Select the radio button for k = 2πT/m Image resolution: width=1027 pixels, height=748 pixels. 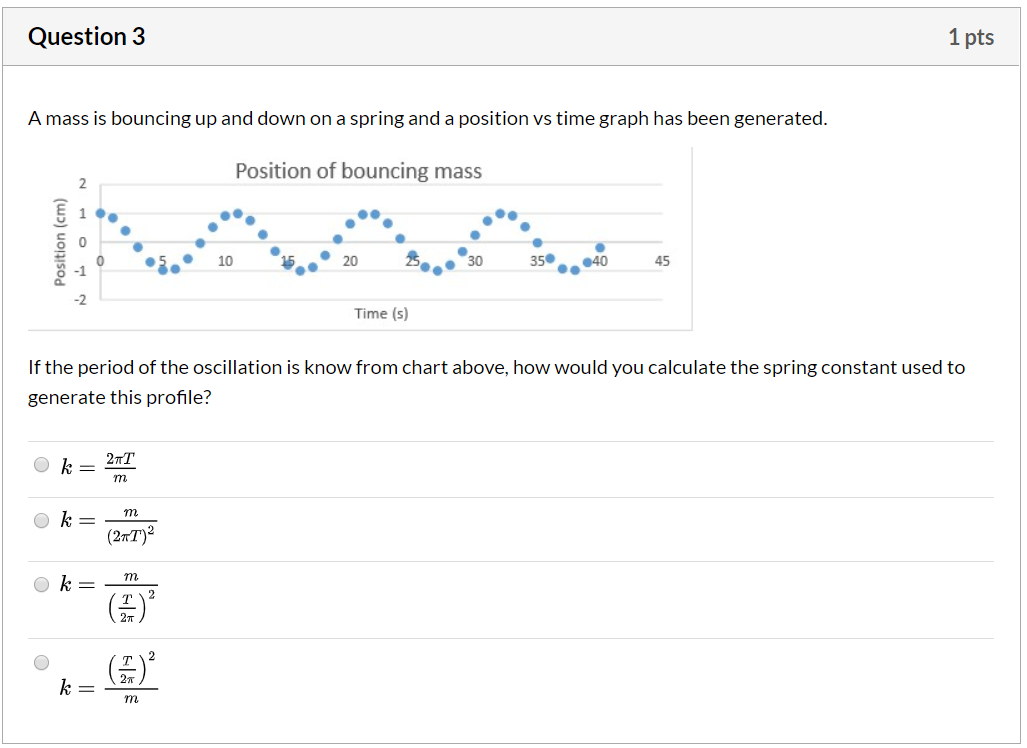click(x=41, y=463)
